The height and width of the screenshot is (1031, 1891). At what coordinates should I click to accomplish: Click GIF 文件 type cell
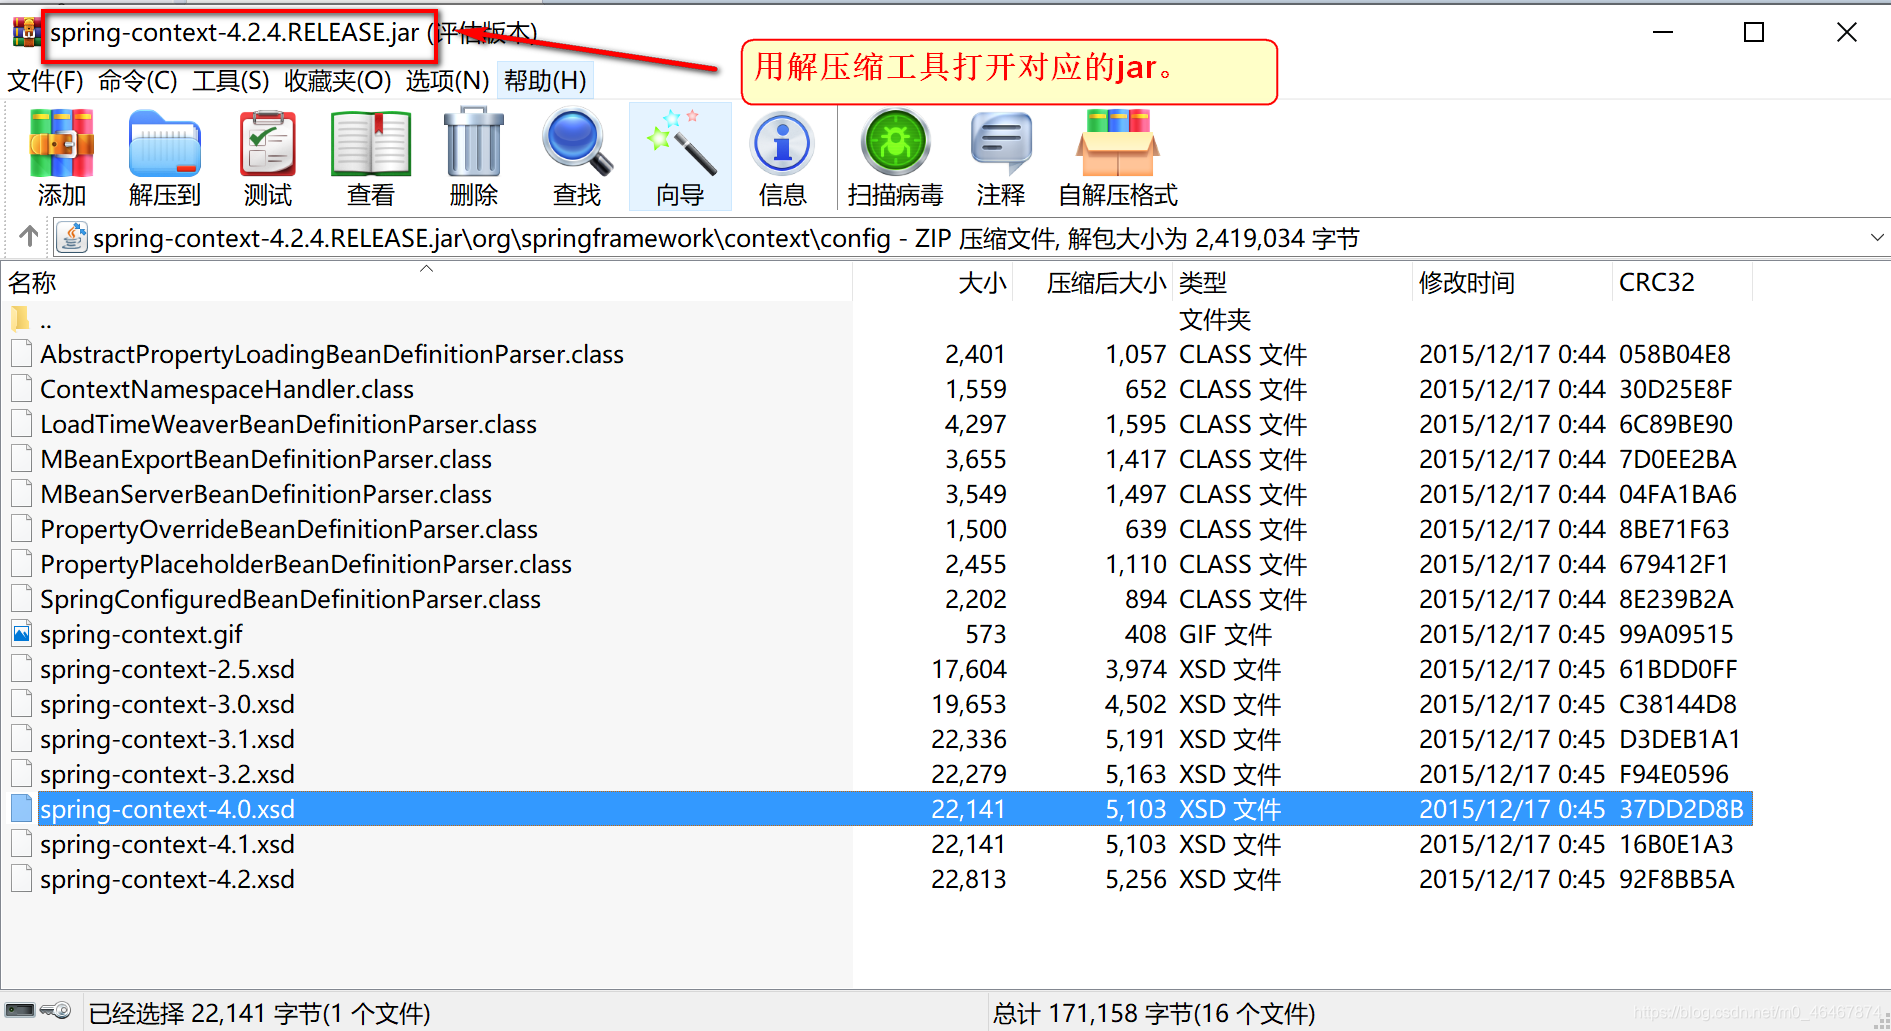1226,634
